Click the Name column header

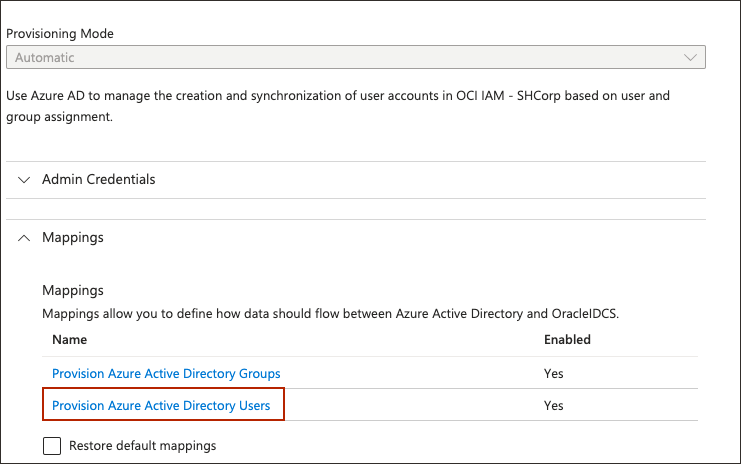(x=69, y=340)
